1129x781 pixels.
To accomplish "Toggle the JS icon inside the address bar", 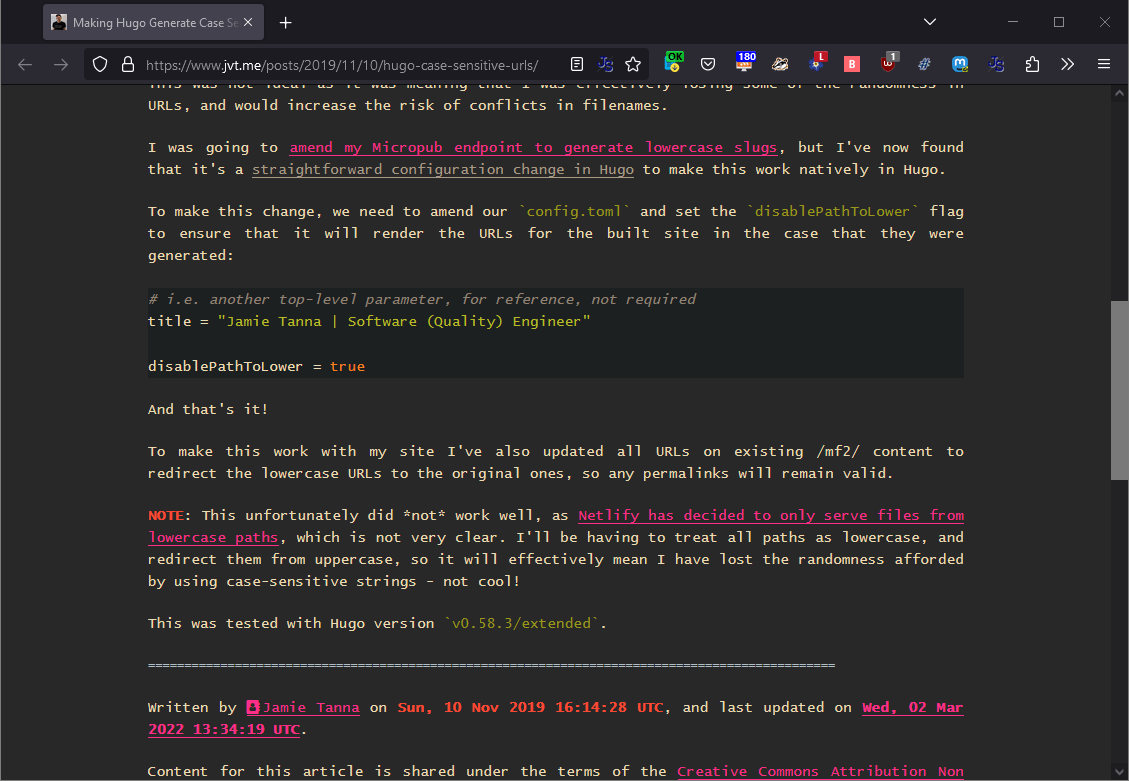I will (605, 65).
